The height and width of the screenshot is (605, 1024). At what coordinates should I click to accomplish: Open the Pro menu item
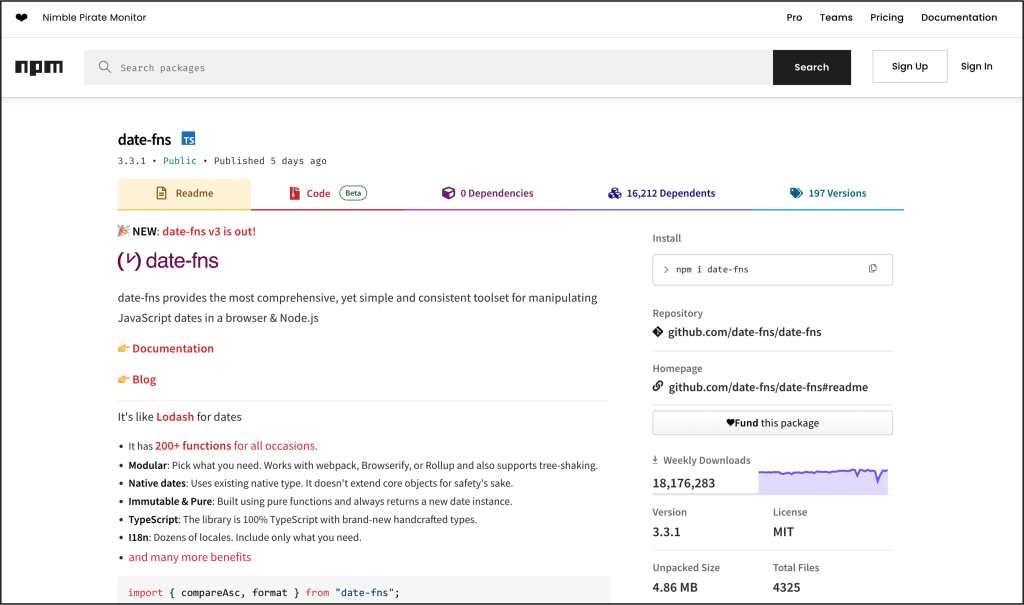794,18
